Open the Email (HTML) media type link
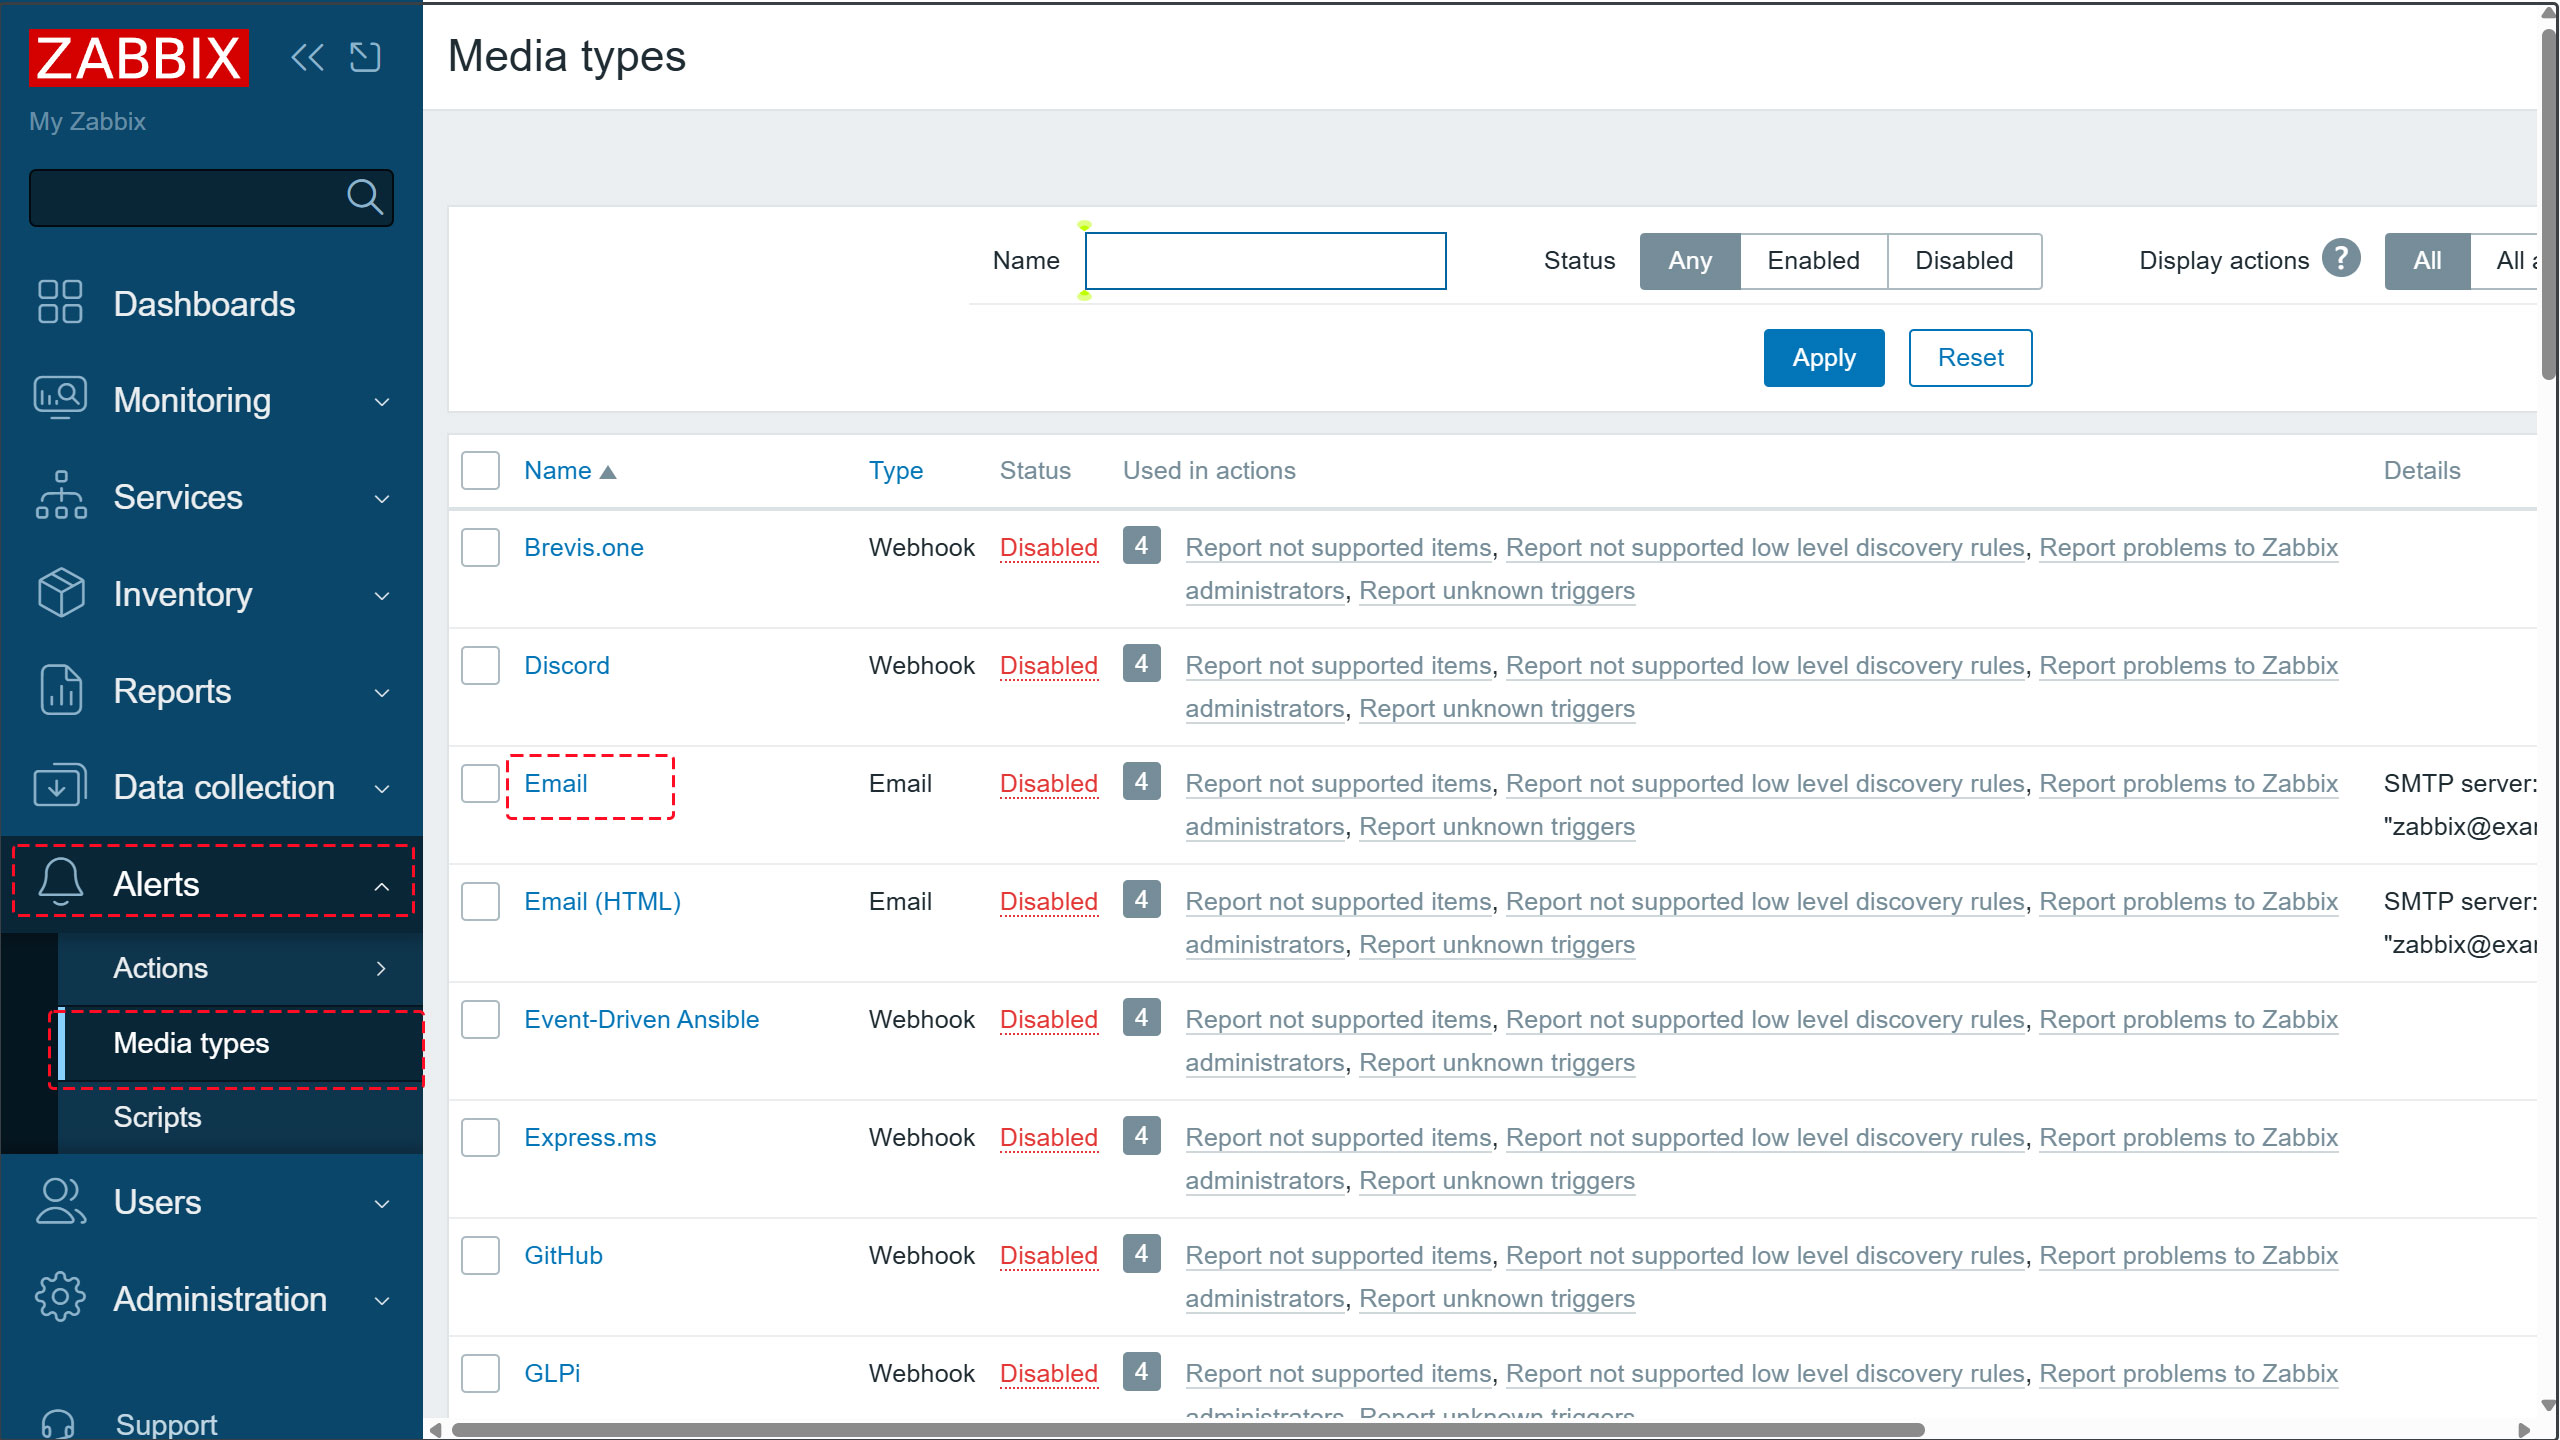Screen dimensions: 2560x1440 point(602,902)
